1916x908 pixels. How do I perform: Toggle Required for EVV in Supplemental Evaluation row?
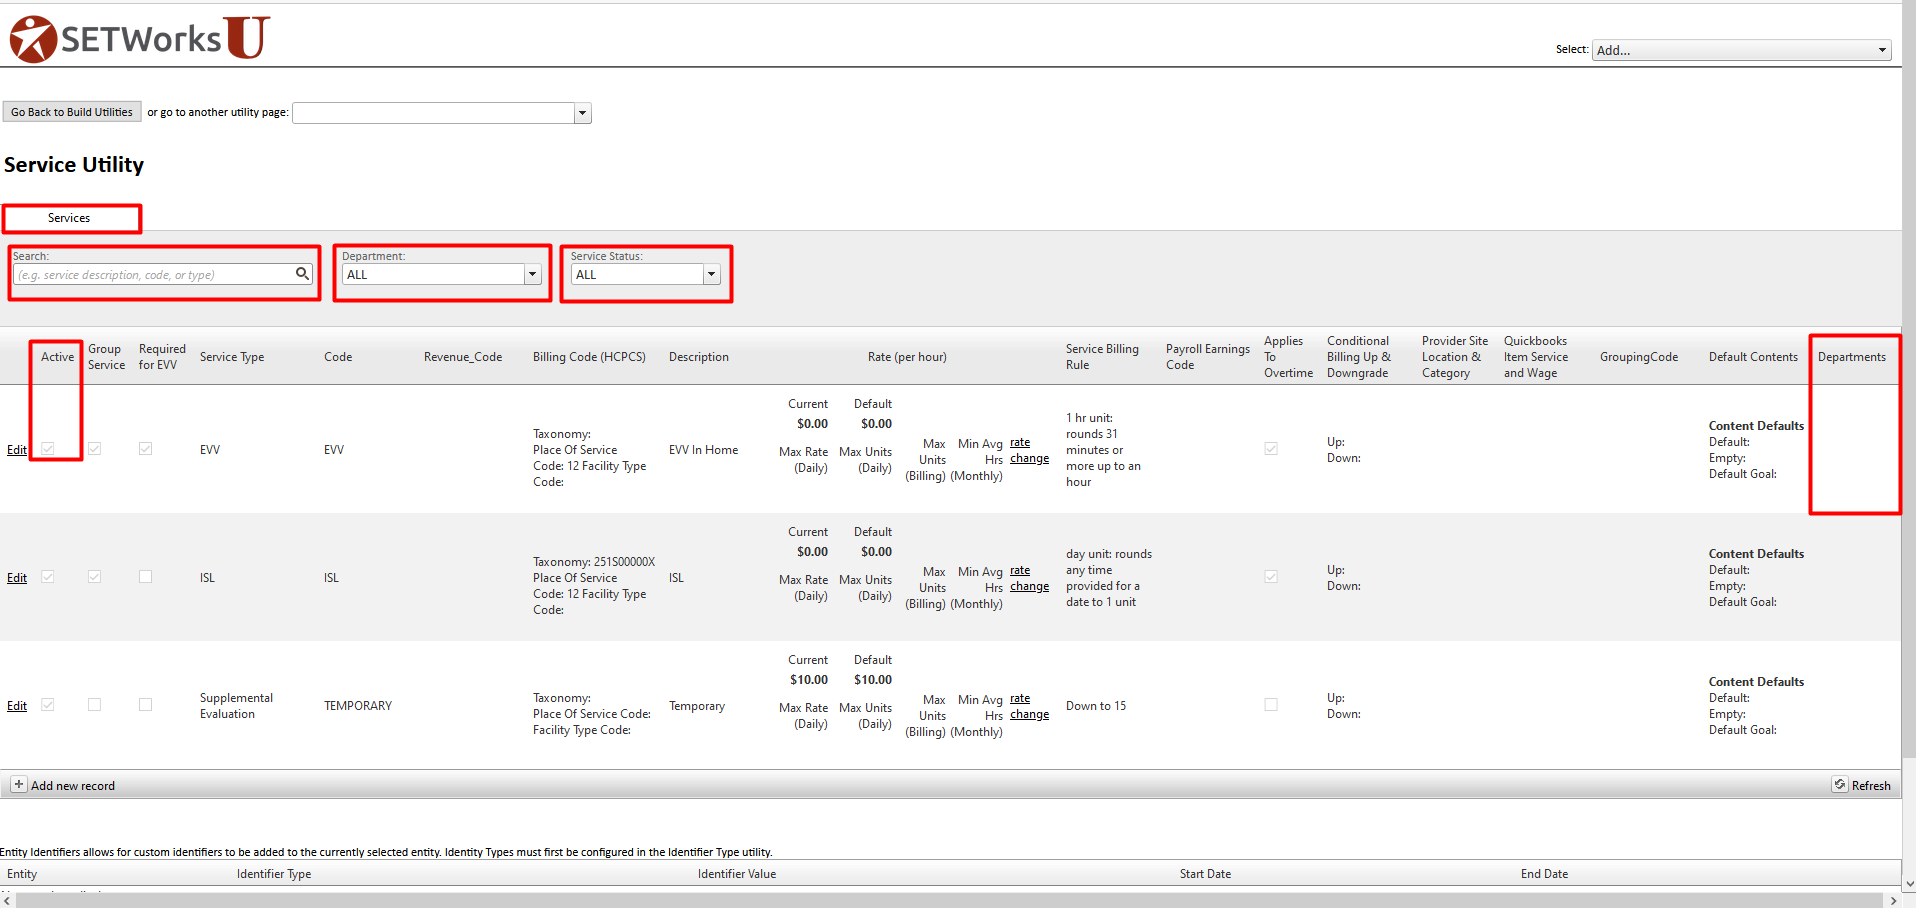click(x=146, y=705)
